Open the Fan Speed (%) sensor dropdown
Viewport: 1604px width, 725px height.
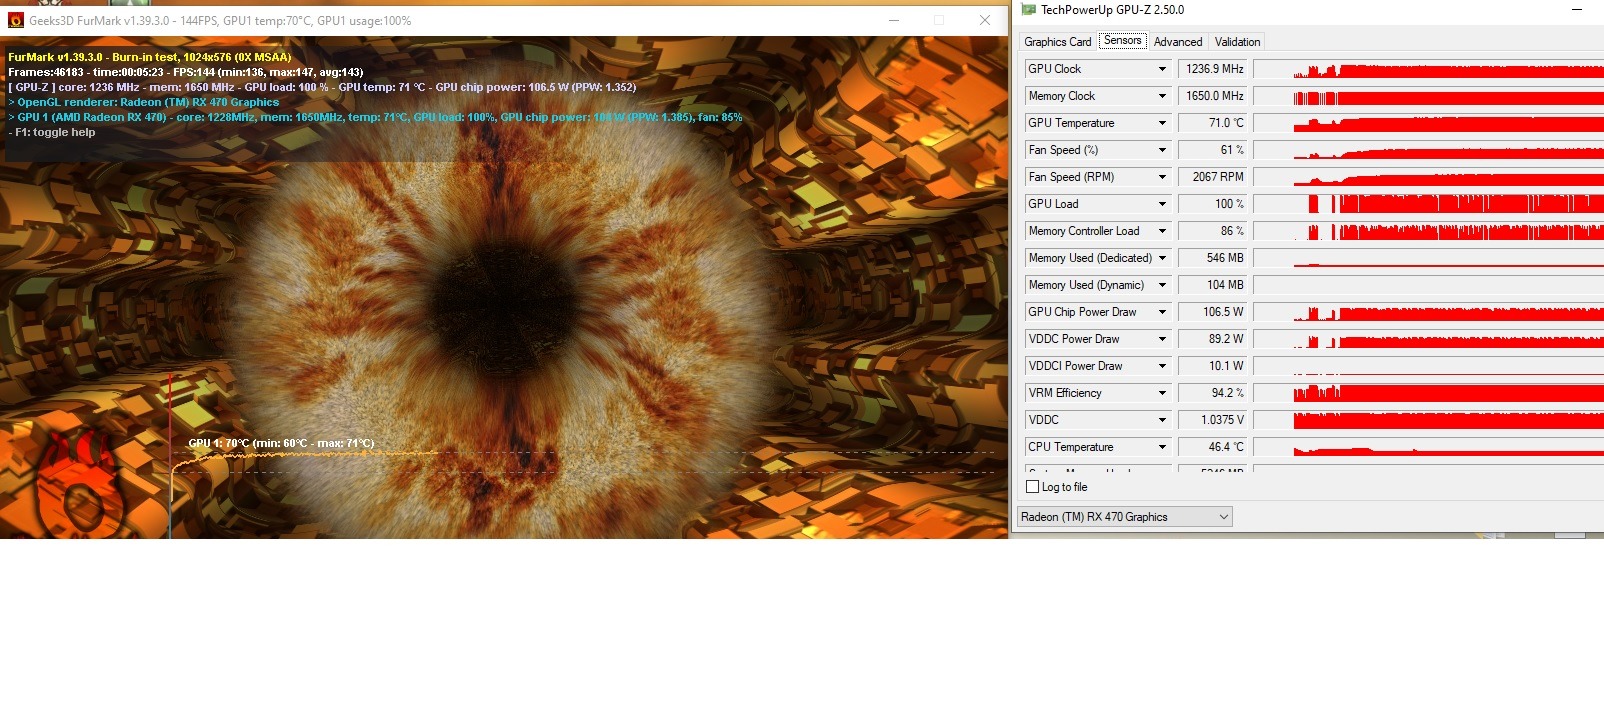(1162, 150)
